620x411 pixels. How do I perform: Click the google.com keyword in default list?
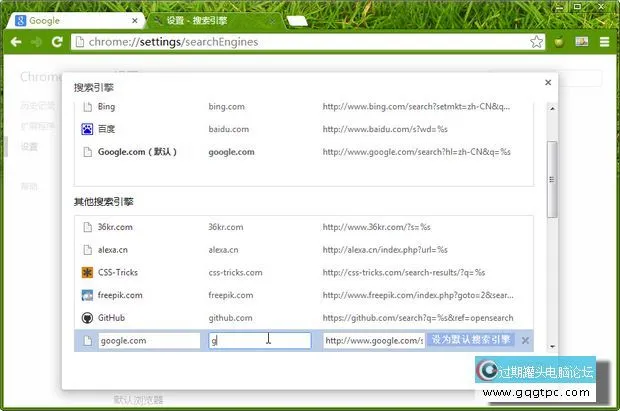click(x=231, y=152)
